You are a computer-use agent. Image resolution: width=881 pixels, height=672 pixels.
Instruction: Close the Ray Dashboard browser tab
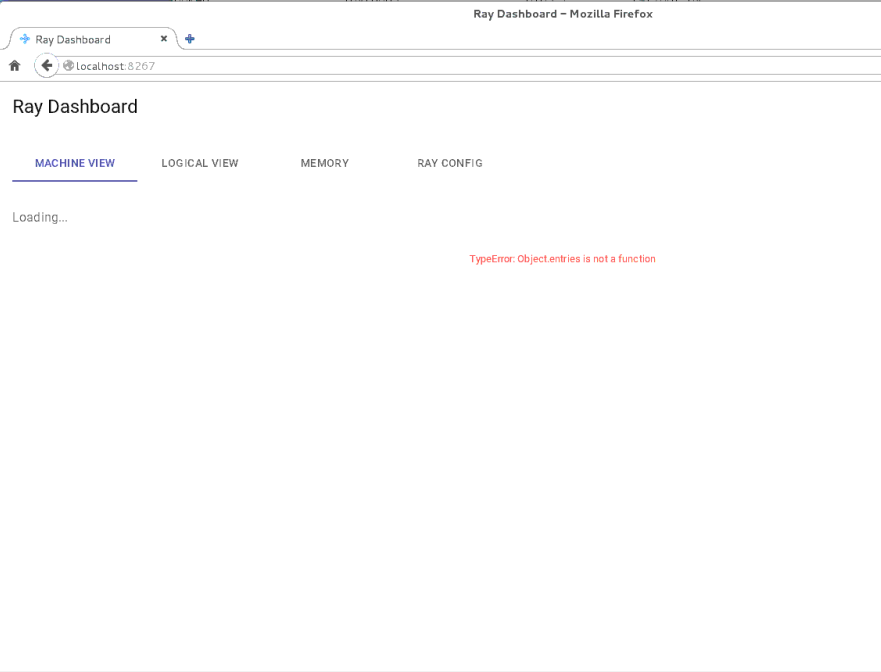pyautogui.click(x=164, y=39)
